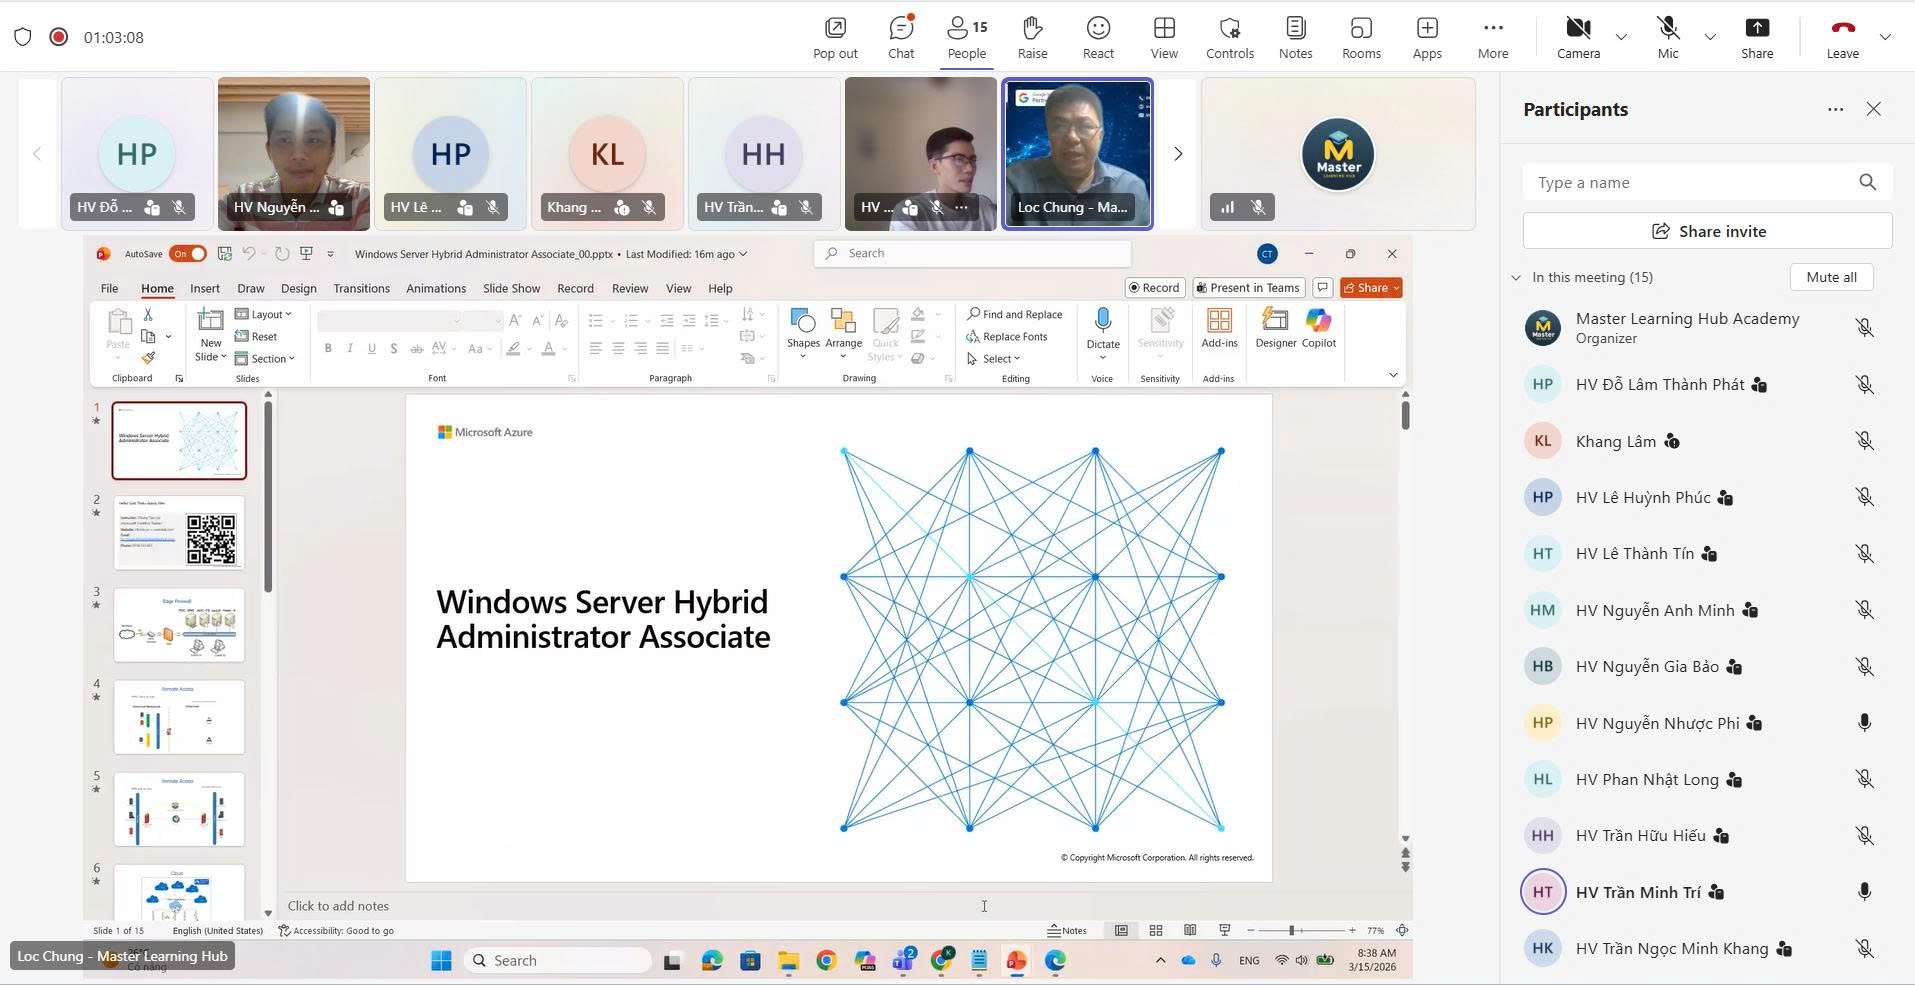Click the Mute all button
1915x985 pixels.
1831,277
